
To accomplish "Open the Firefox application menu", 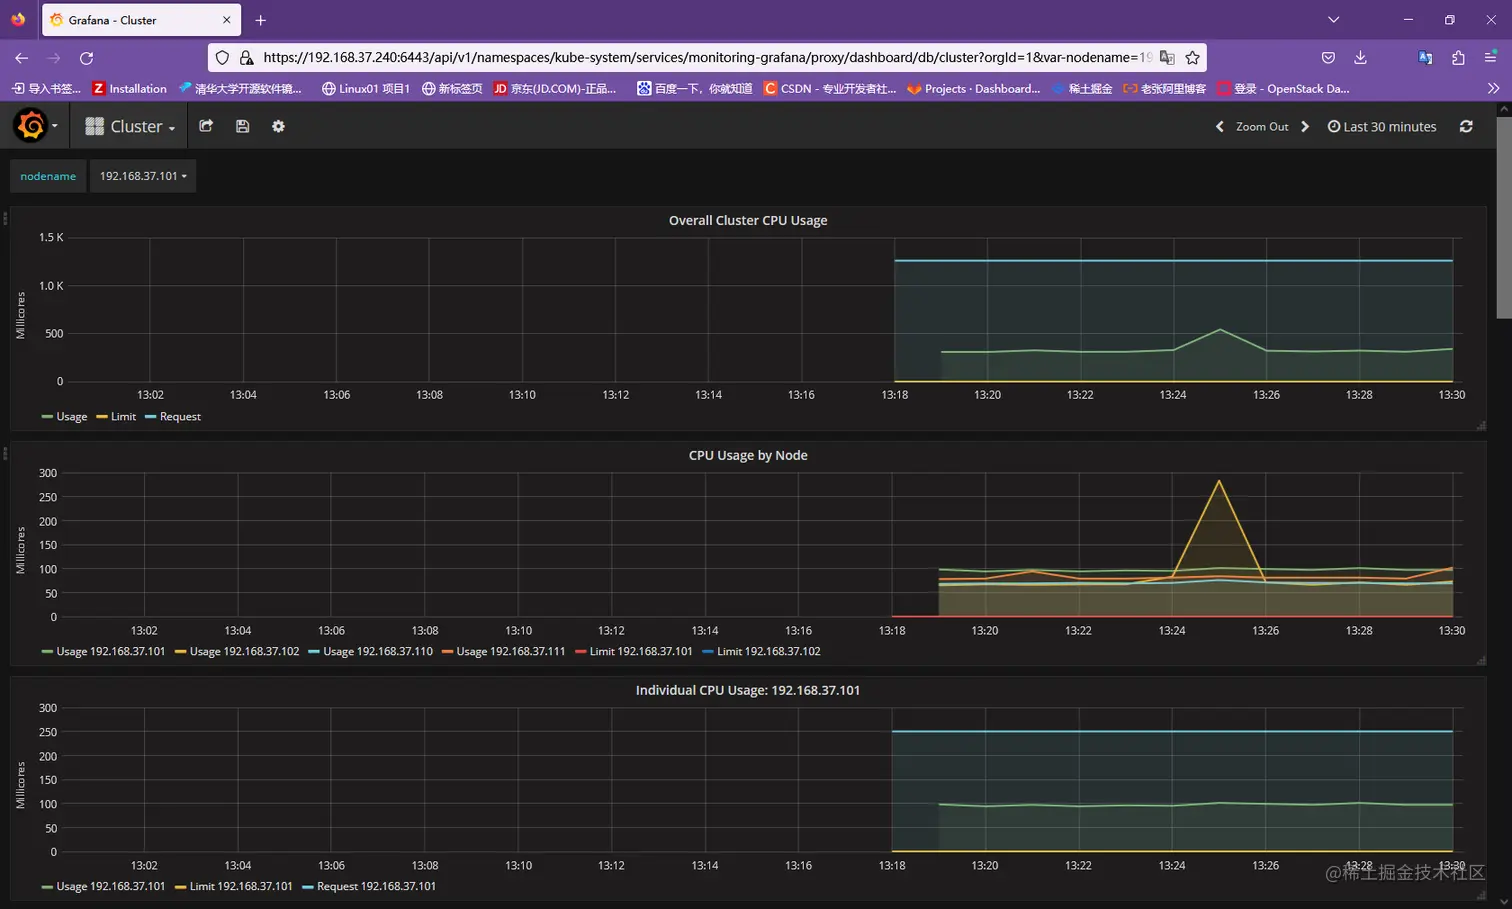I will 1490,58.
